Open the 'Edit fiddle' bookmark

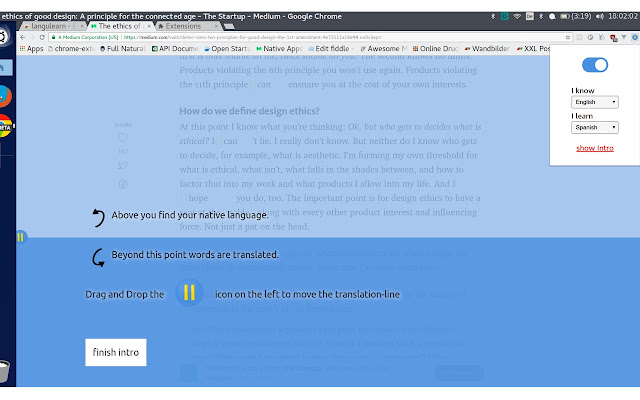click(x=331, y=49)
